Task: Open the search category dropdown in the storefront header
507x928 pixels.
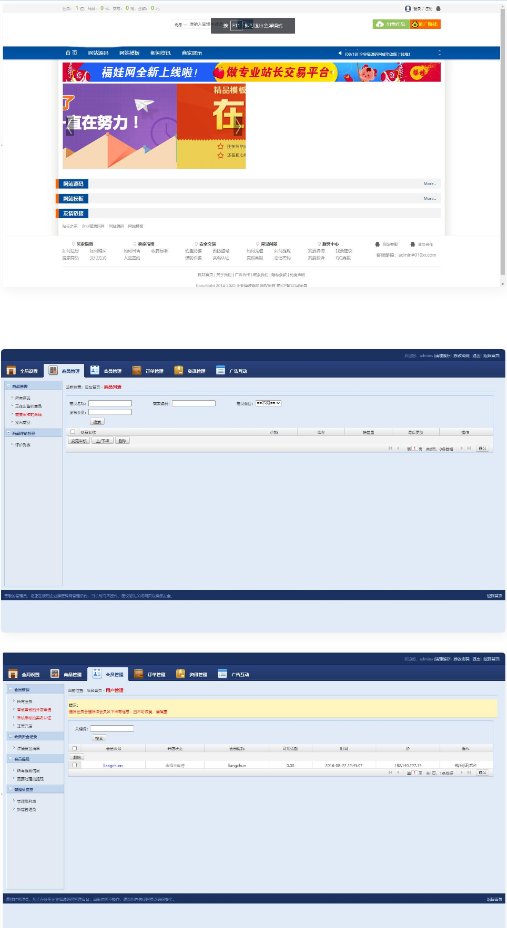Action: tap(180, 25)
